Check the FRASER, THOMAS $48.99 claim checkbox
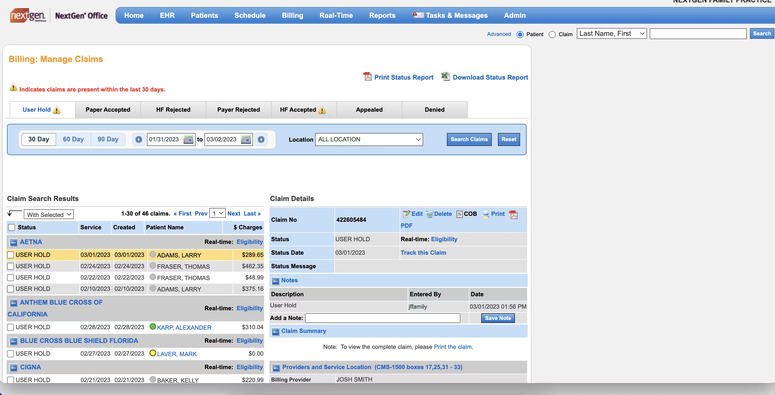The width and height of the screenshot is (775, 395). 10,278
